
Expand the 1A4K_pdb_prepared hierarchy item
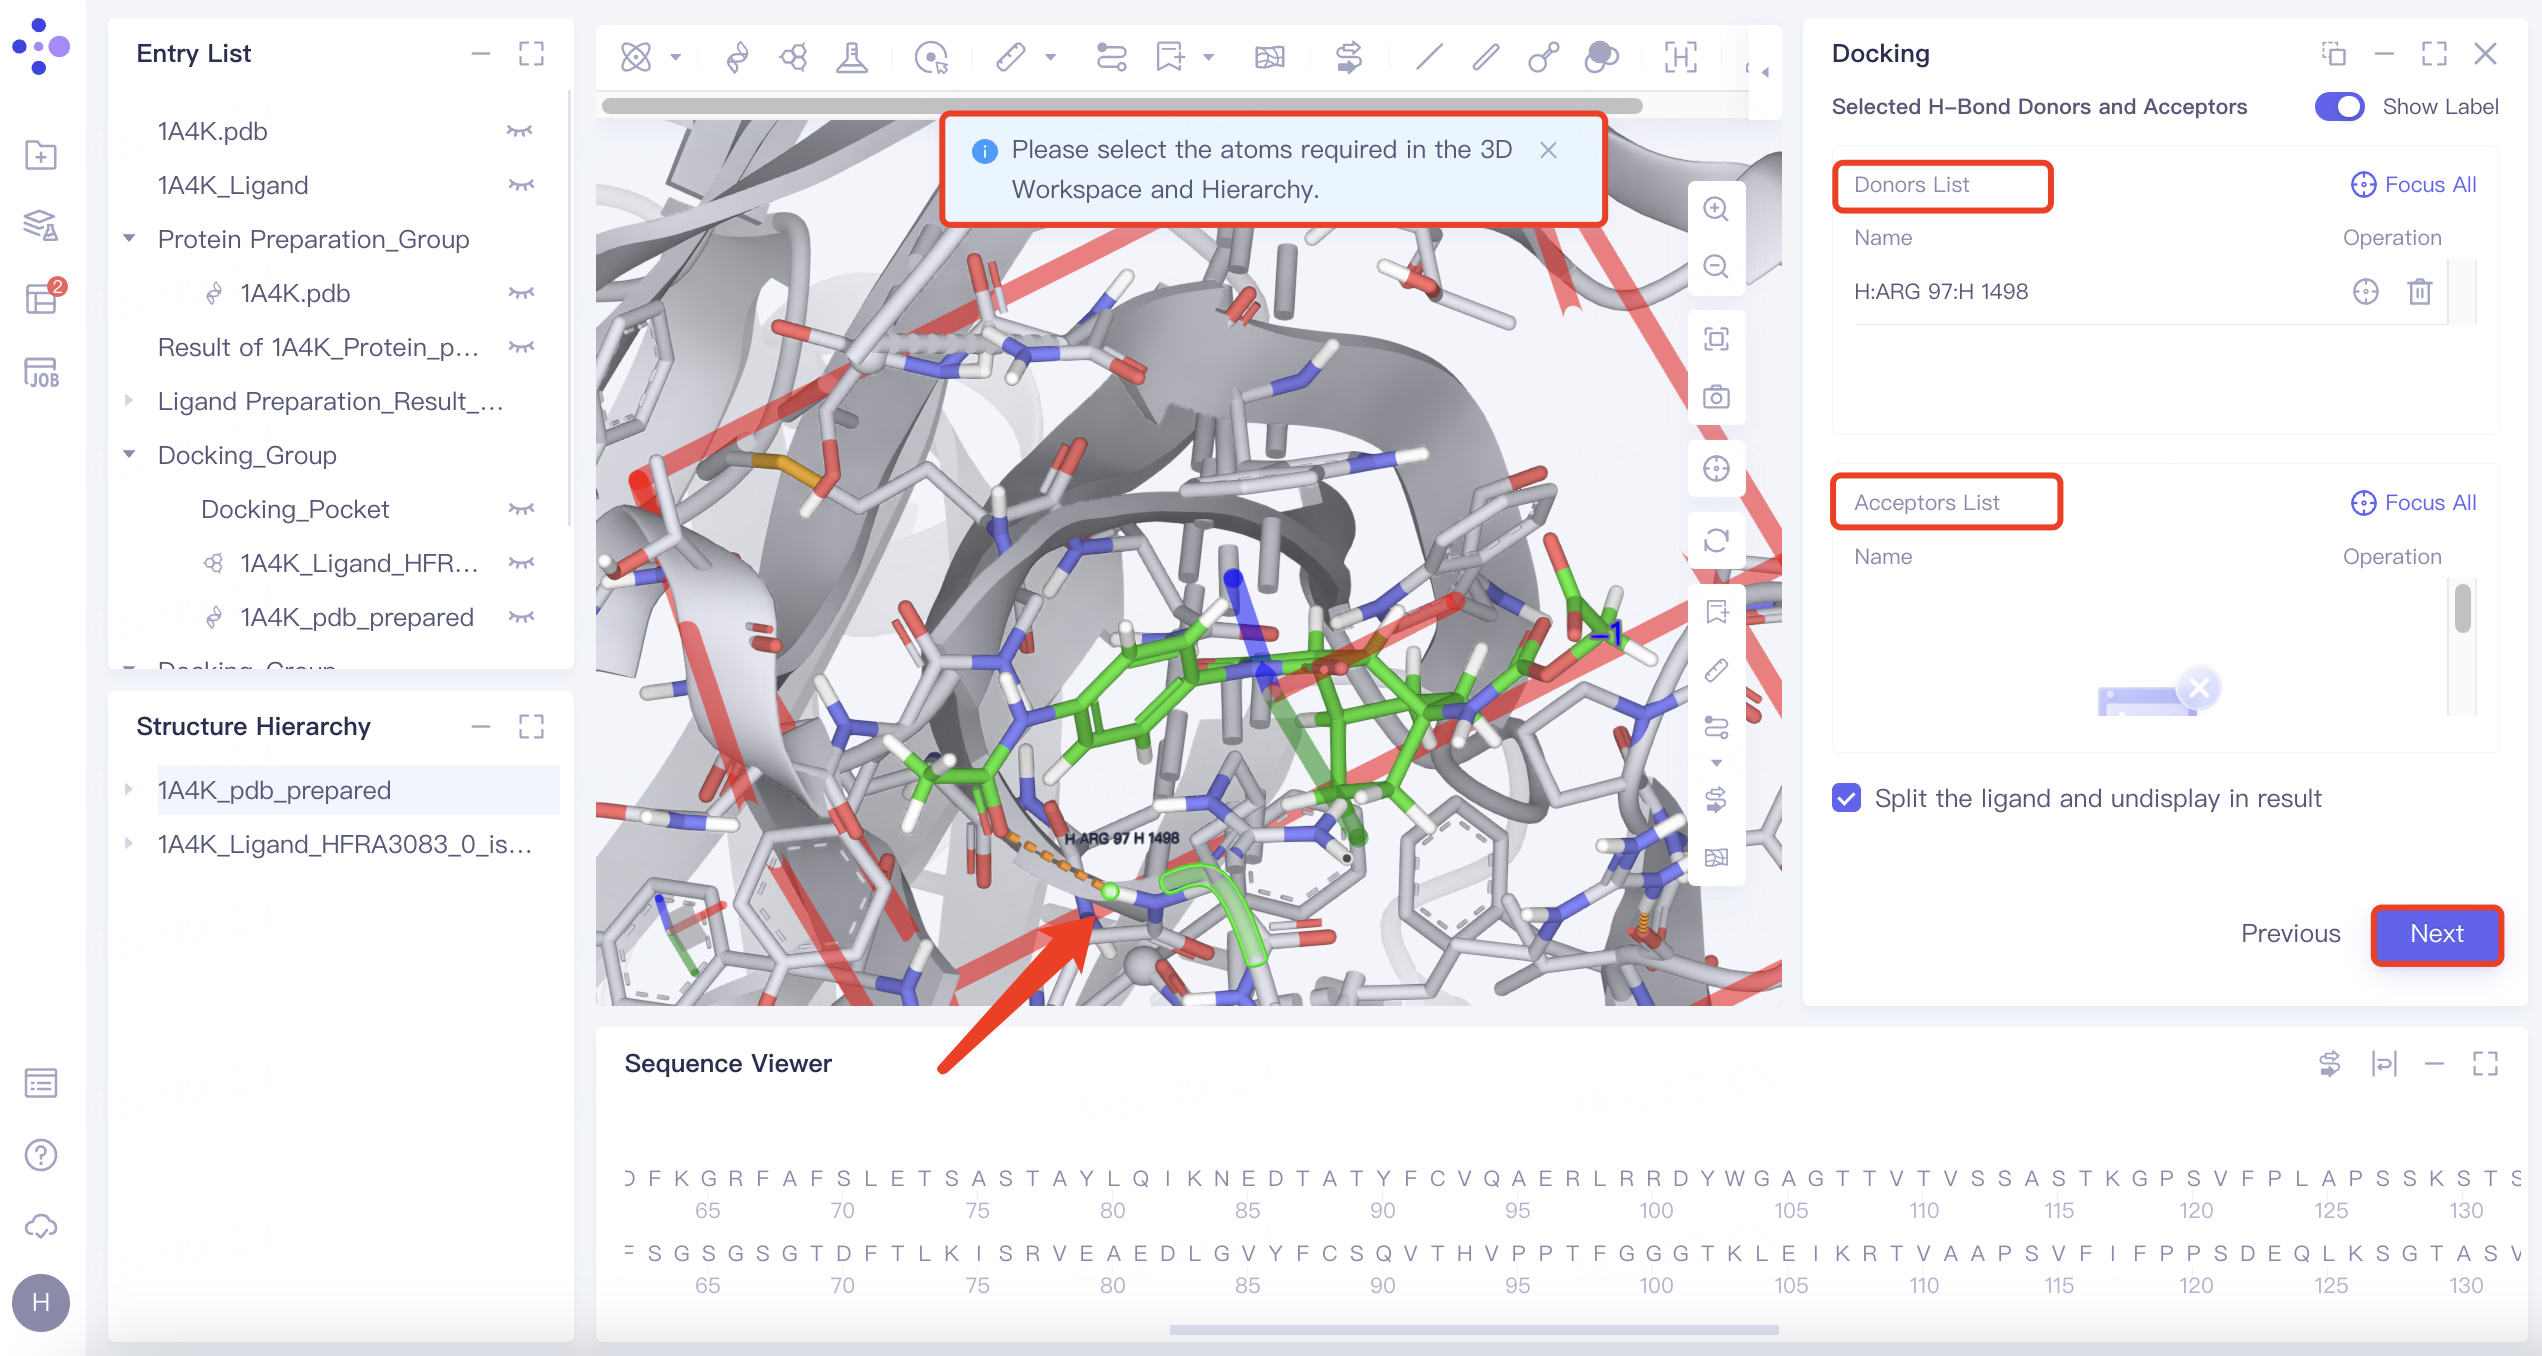[x=130, y=789]
